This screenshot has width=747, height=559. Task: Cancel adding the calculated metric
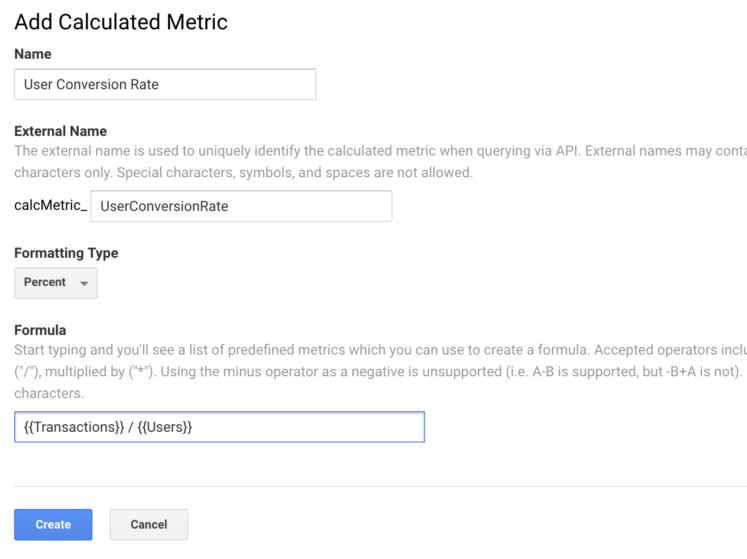[x=149, y=524]
